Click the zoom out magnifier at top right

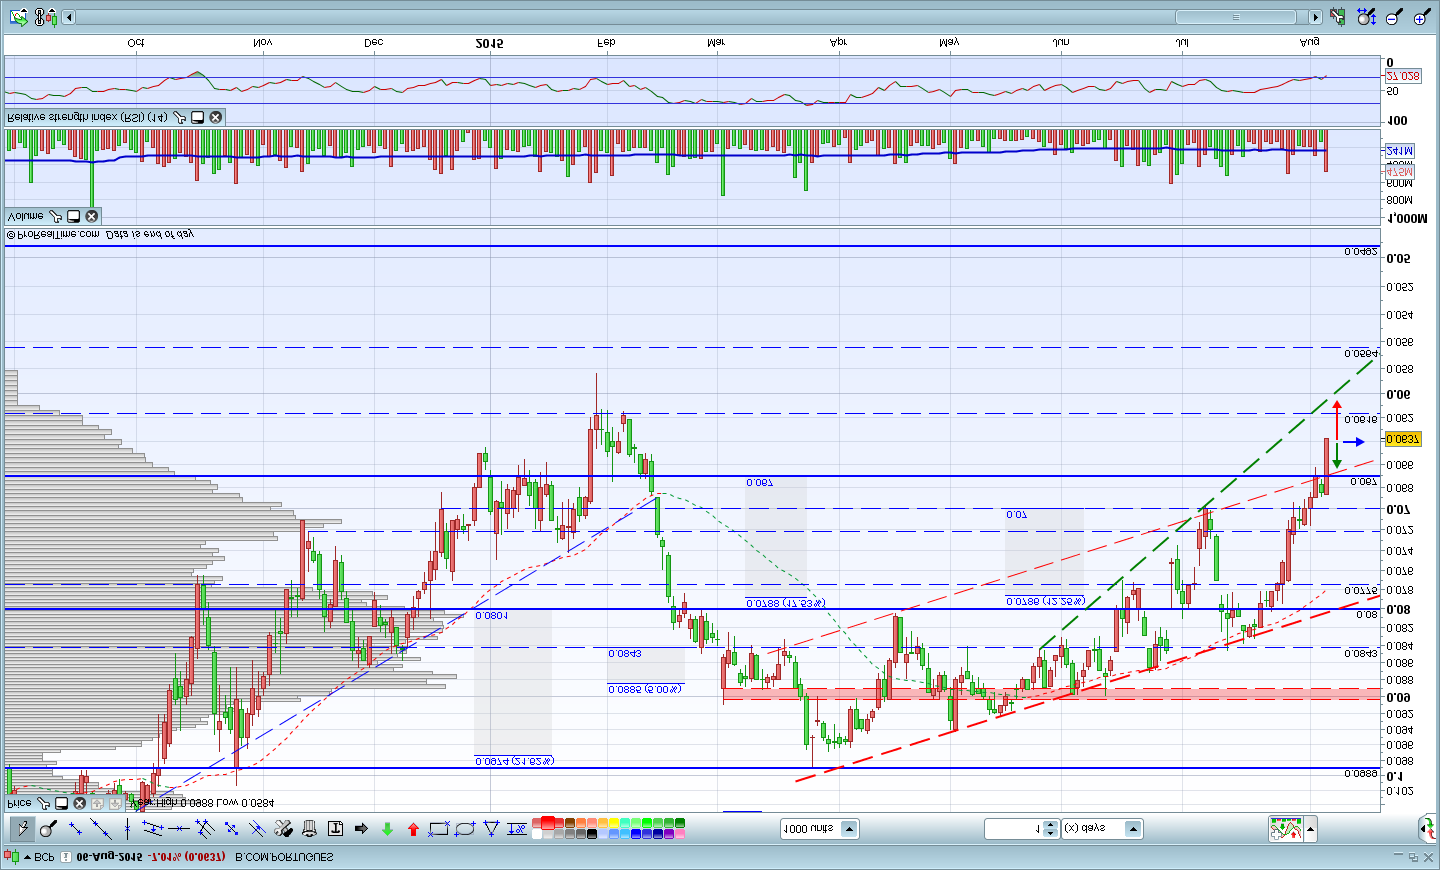click(x=1394, y=17)
